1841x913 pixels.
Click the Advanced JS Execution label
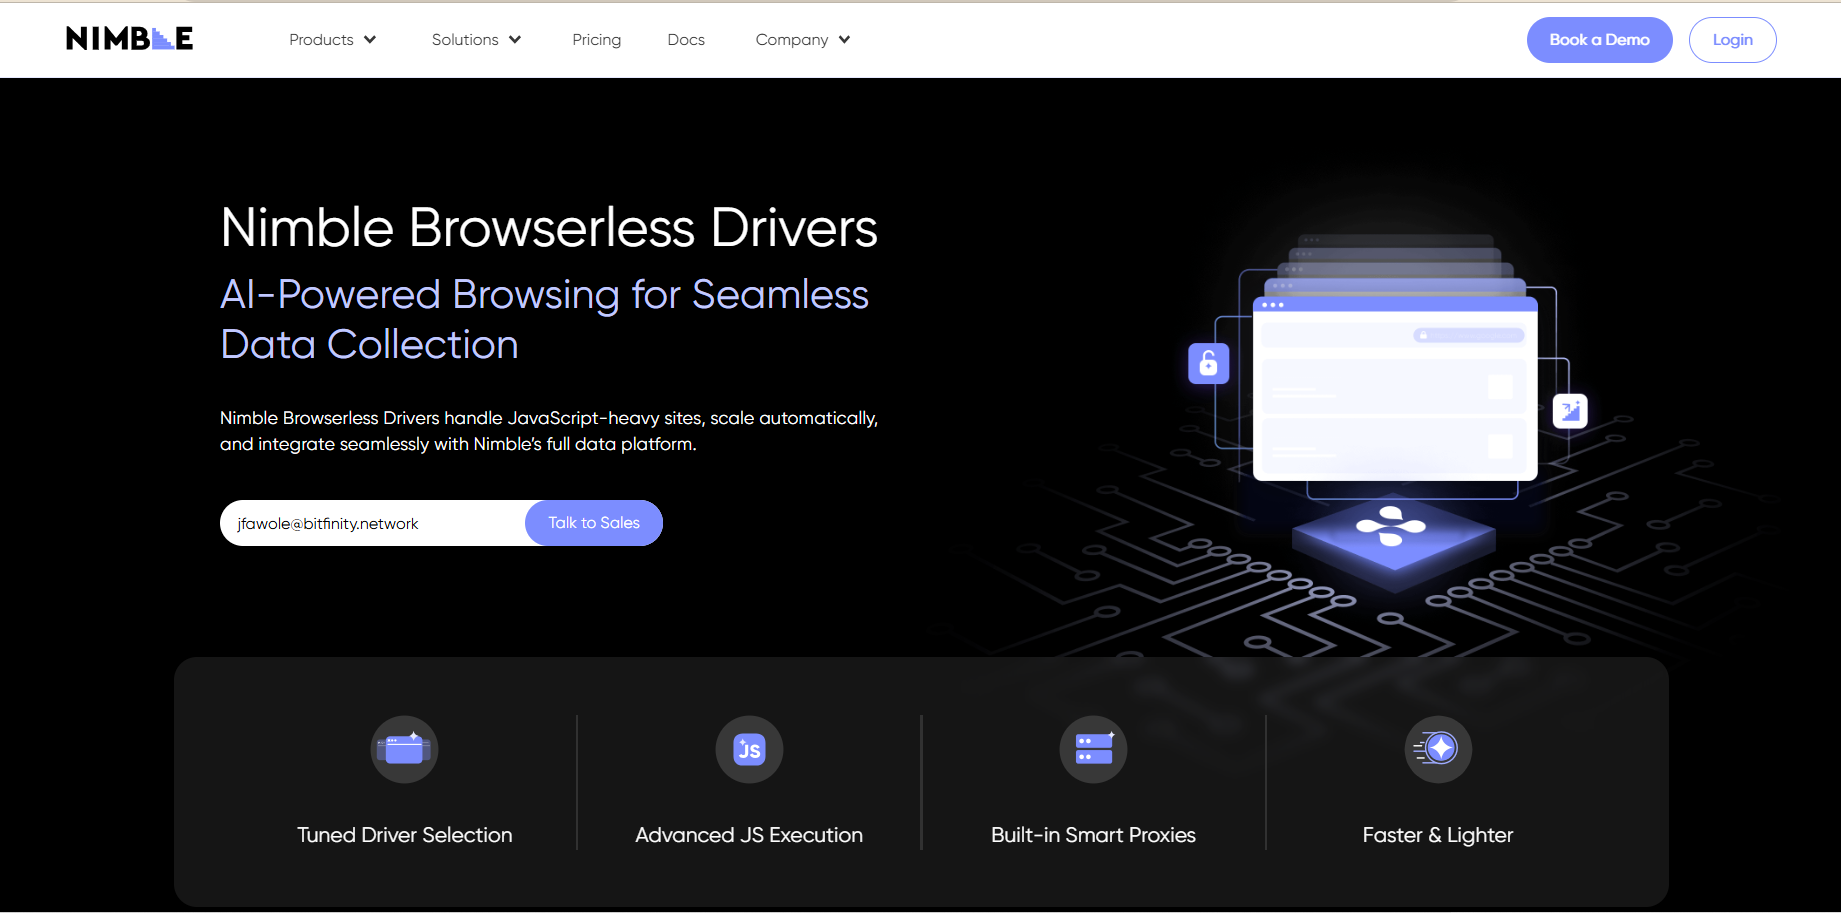tap(749, 835)
